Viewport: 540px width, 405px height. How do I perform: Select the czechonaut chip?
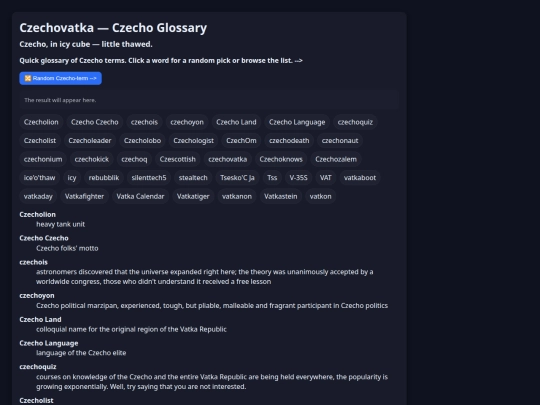click(x=340, y=141)
